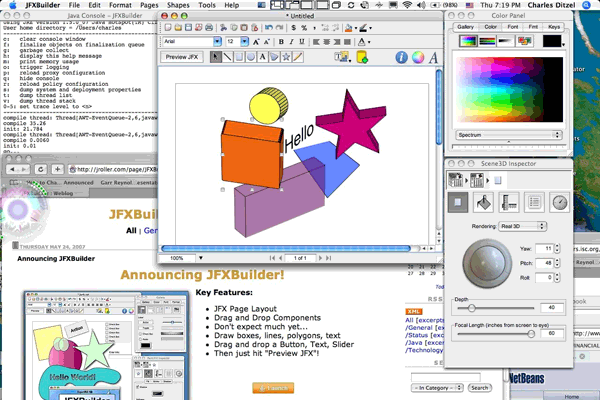Image resolution: width=600 pixels, height=400 pixels.
Task: Toggle Bold formatting
Action: click(x=281, y=42)
